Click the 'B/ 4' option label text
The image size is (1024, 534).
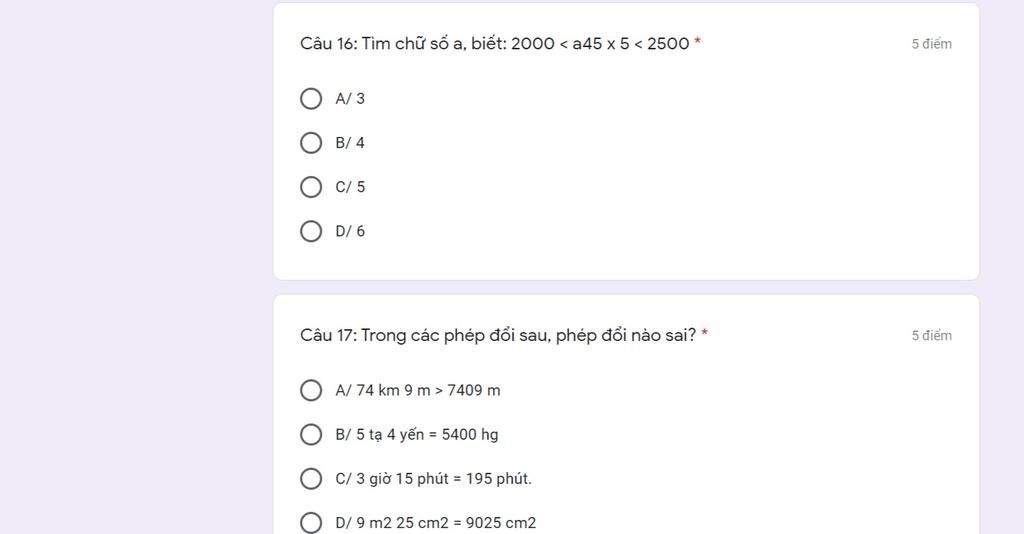point(350,143)
